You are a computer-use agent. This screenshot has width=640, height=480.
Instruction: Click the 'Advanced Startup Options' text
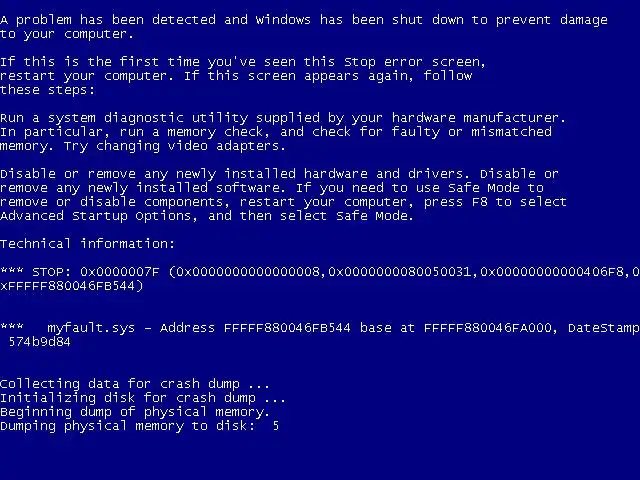click(96, 216)
